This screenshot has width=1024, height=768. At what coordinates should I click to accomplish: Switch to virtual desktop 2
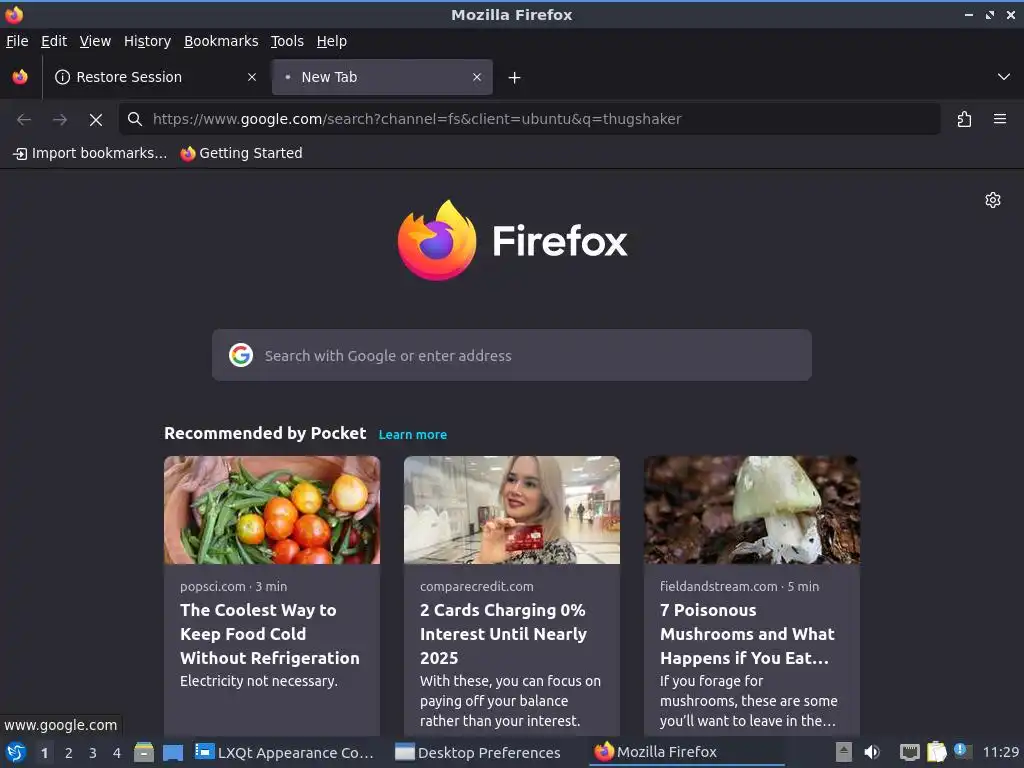click(x=69, y=753)
